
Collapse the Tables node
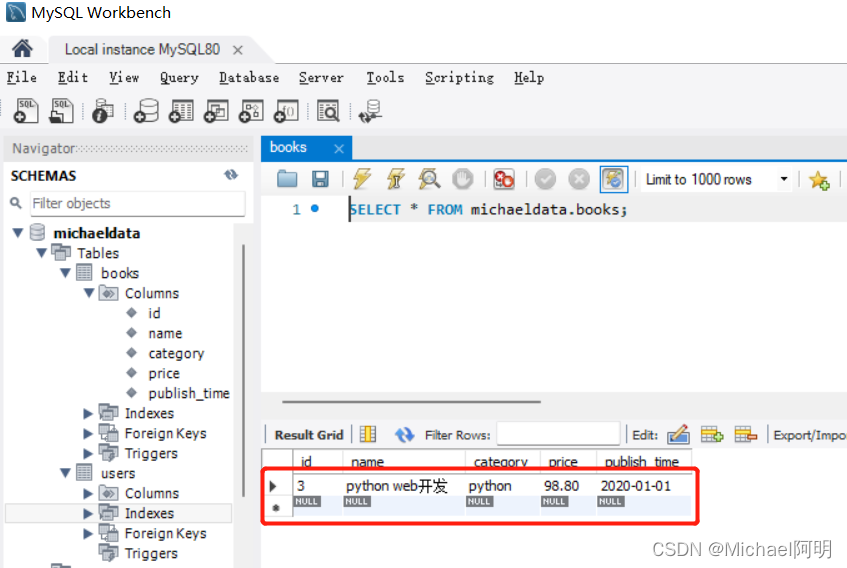[x=42, y=253]
